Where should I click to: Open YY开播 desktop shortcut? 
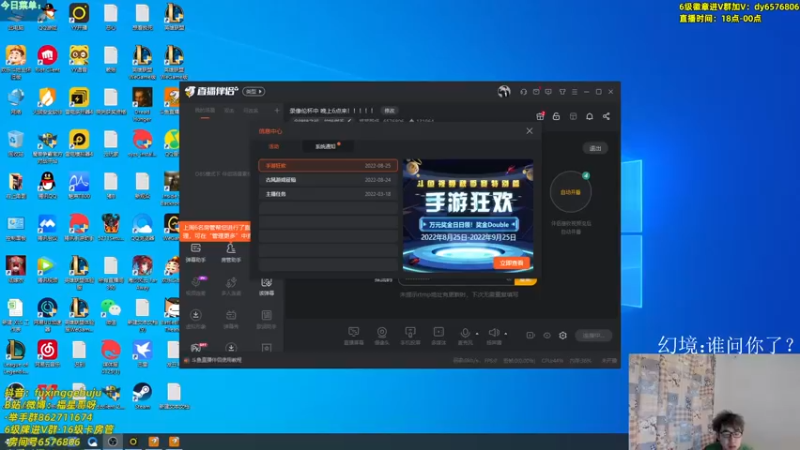tap(79, 17)
